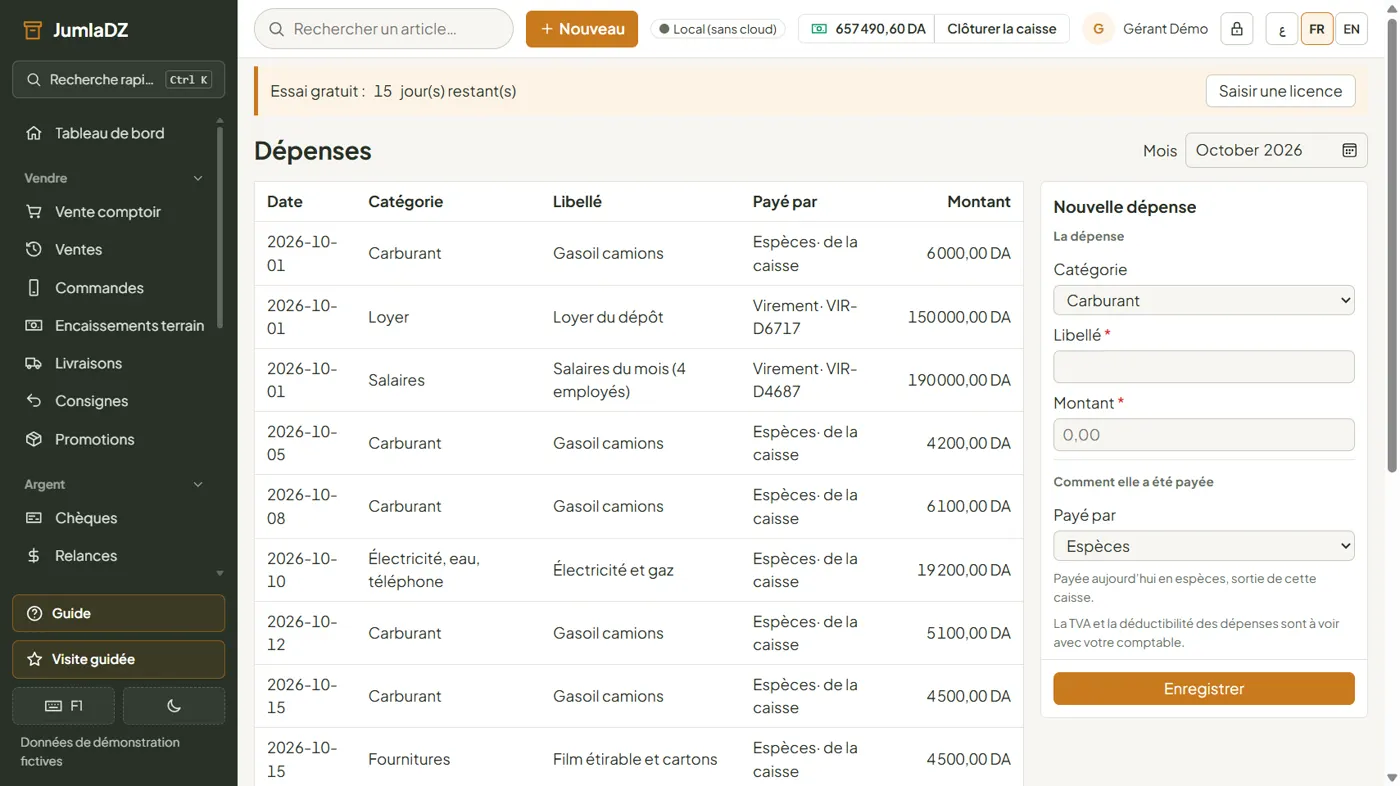Open the Catégorie dropdown
The height and width of the screenshot is (786, 1400).
click(x=1204, y=300)
